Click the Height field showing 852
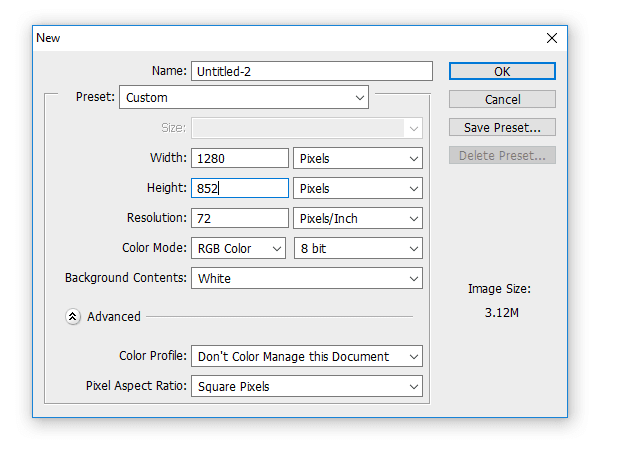The height and width of the screenshot is (466, 623). tap(240, 188)
